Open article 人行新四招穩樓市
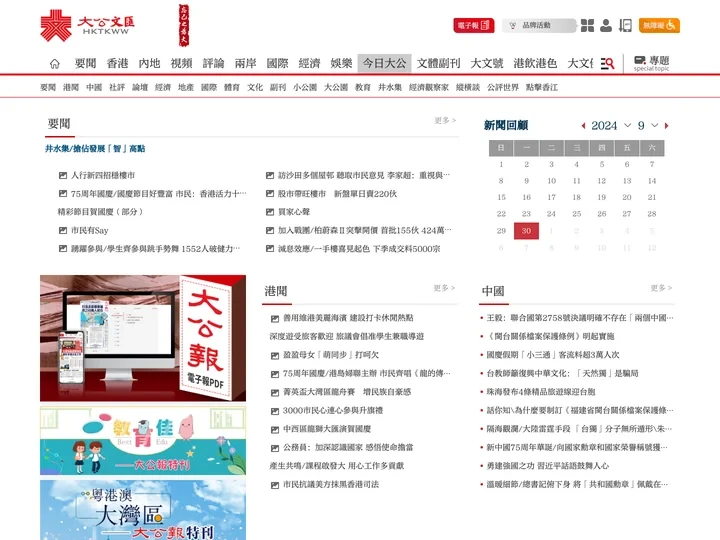This screenshot has width=720, height=540. click(103, 175)
